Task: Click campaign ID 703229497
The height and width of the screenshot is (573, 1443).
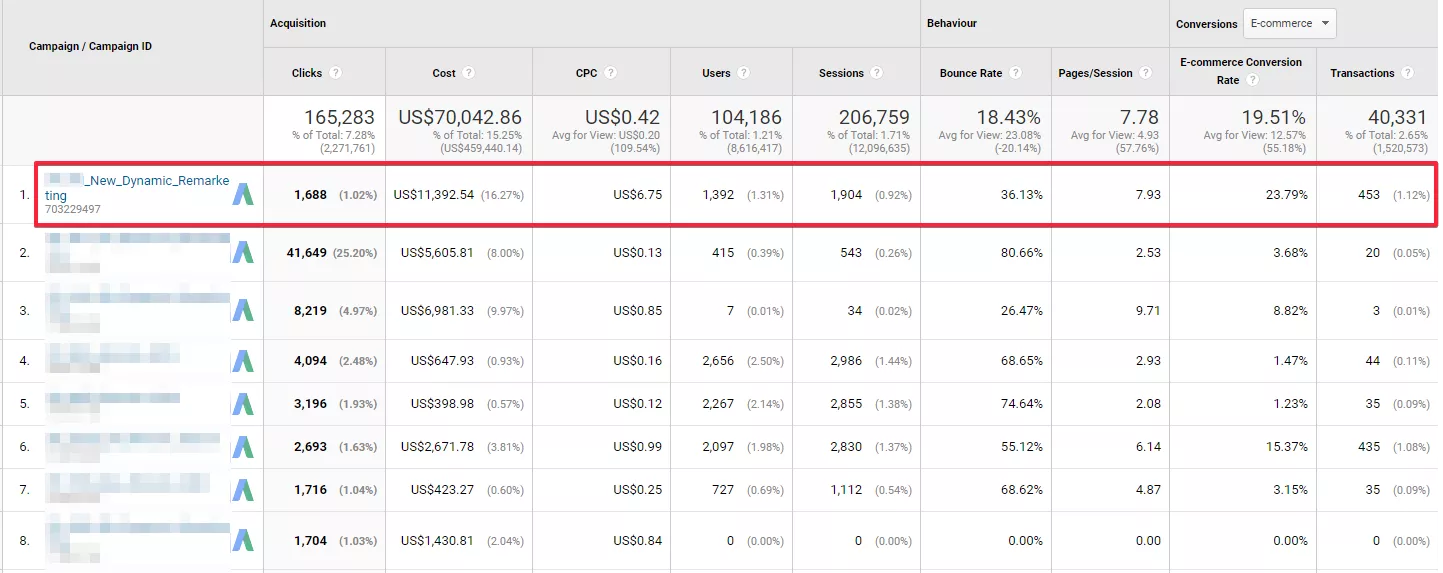Action: (x=73, y=210)
